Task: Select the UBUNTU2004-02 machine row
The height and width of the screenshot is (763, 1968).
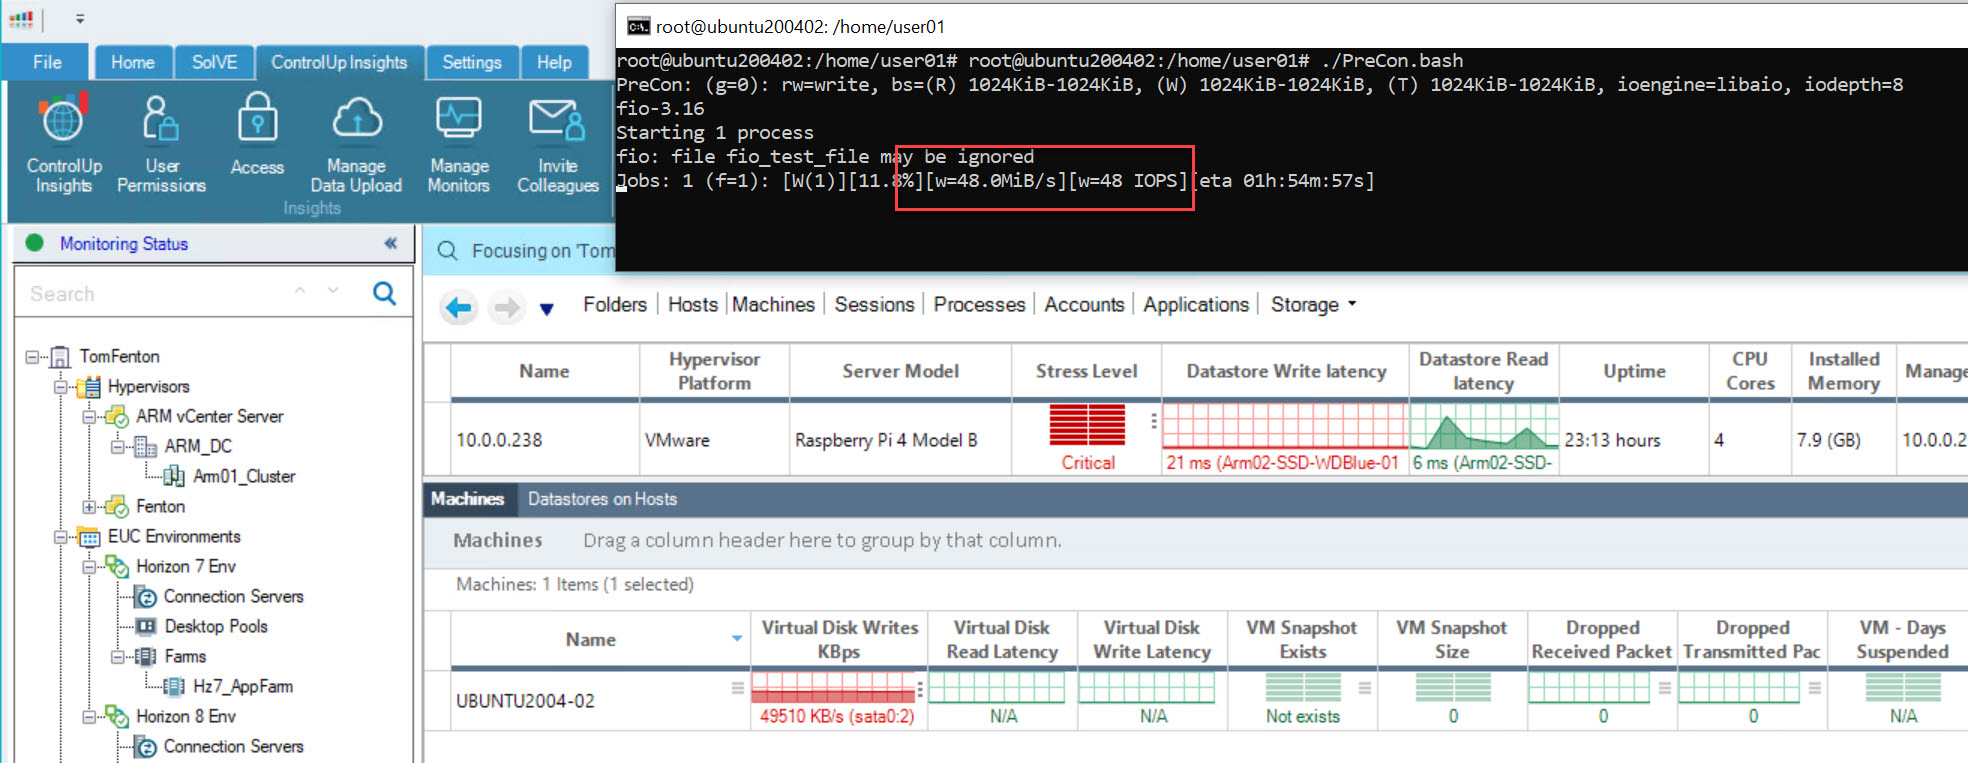Action: (x=1195, y=700)
